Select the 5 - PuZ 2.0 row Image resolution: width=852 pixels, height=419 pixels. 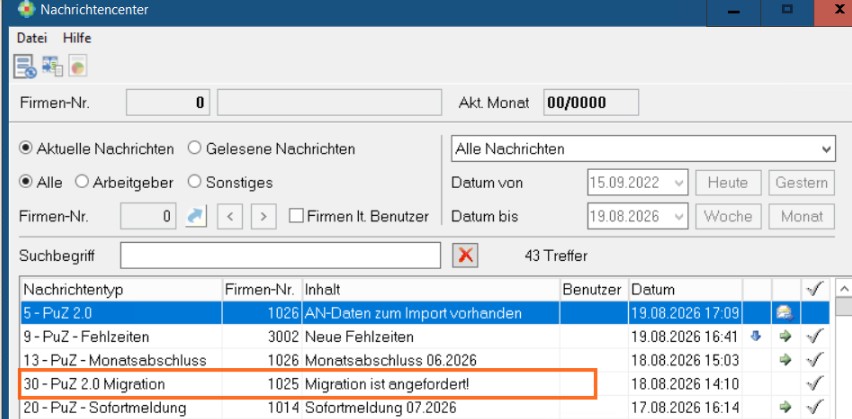425,313
